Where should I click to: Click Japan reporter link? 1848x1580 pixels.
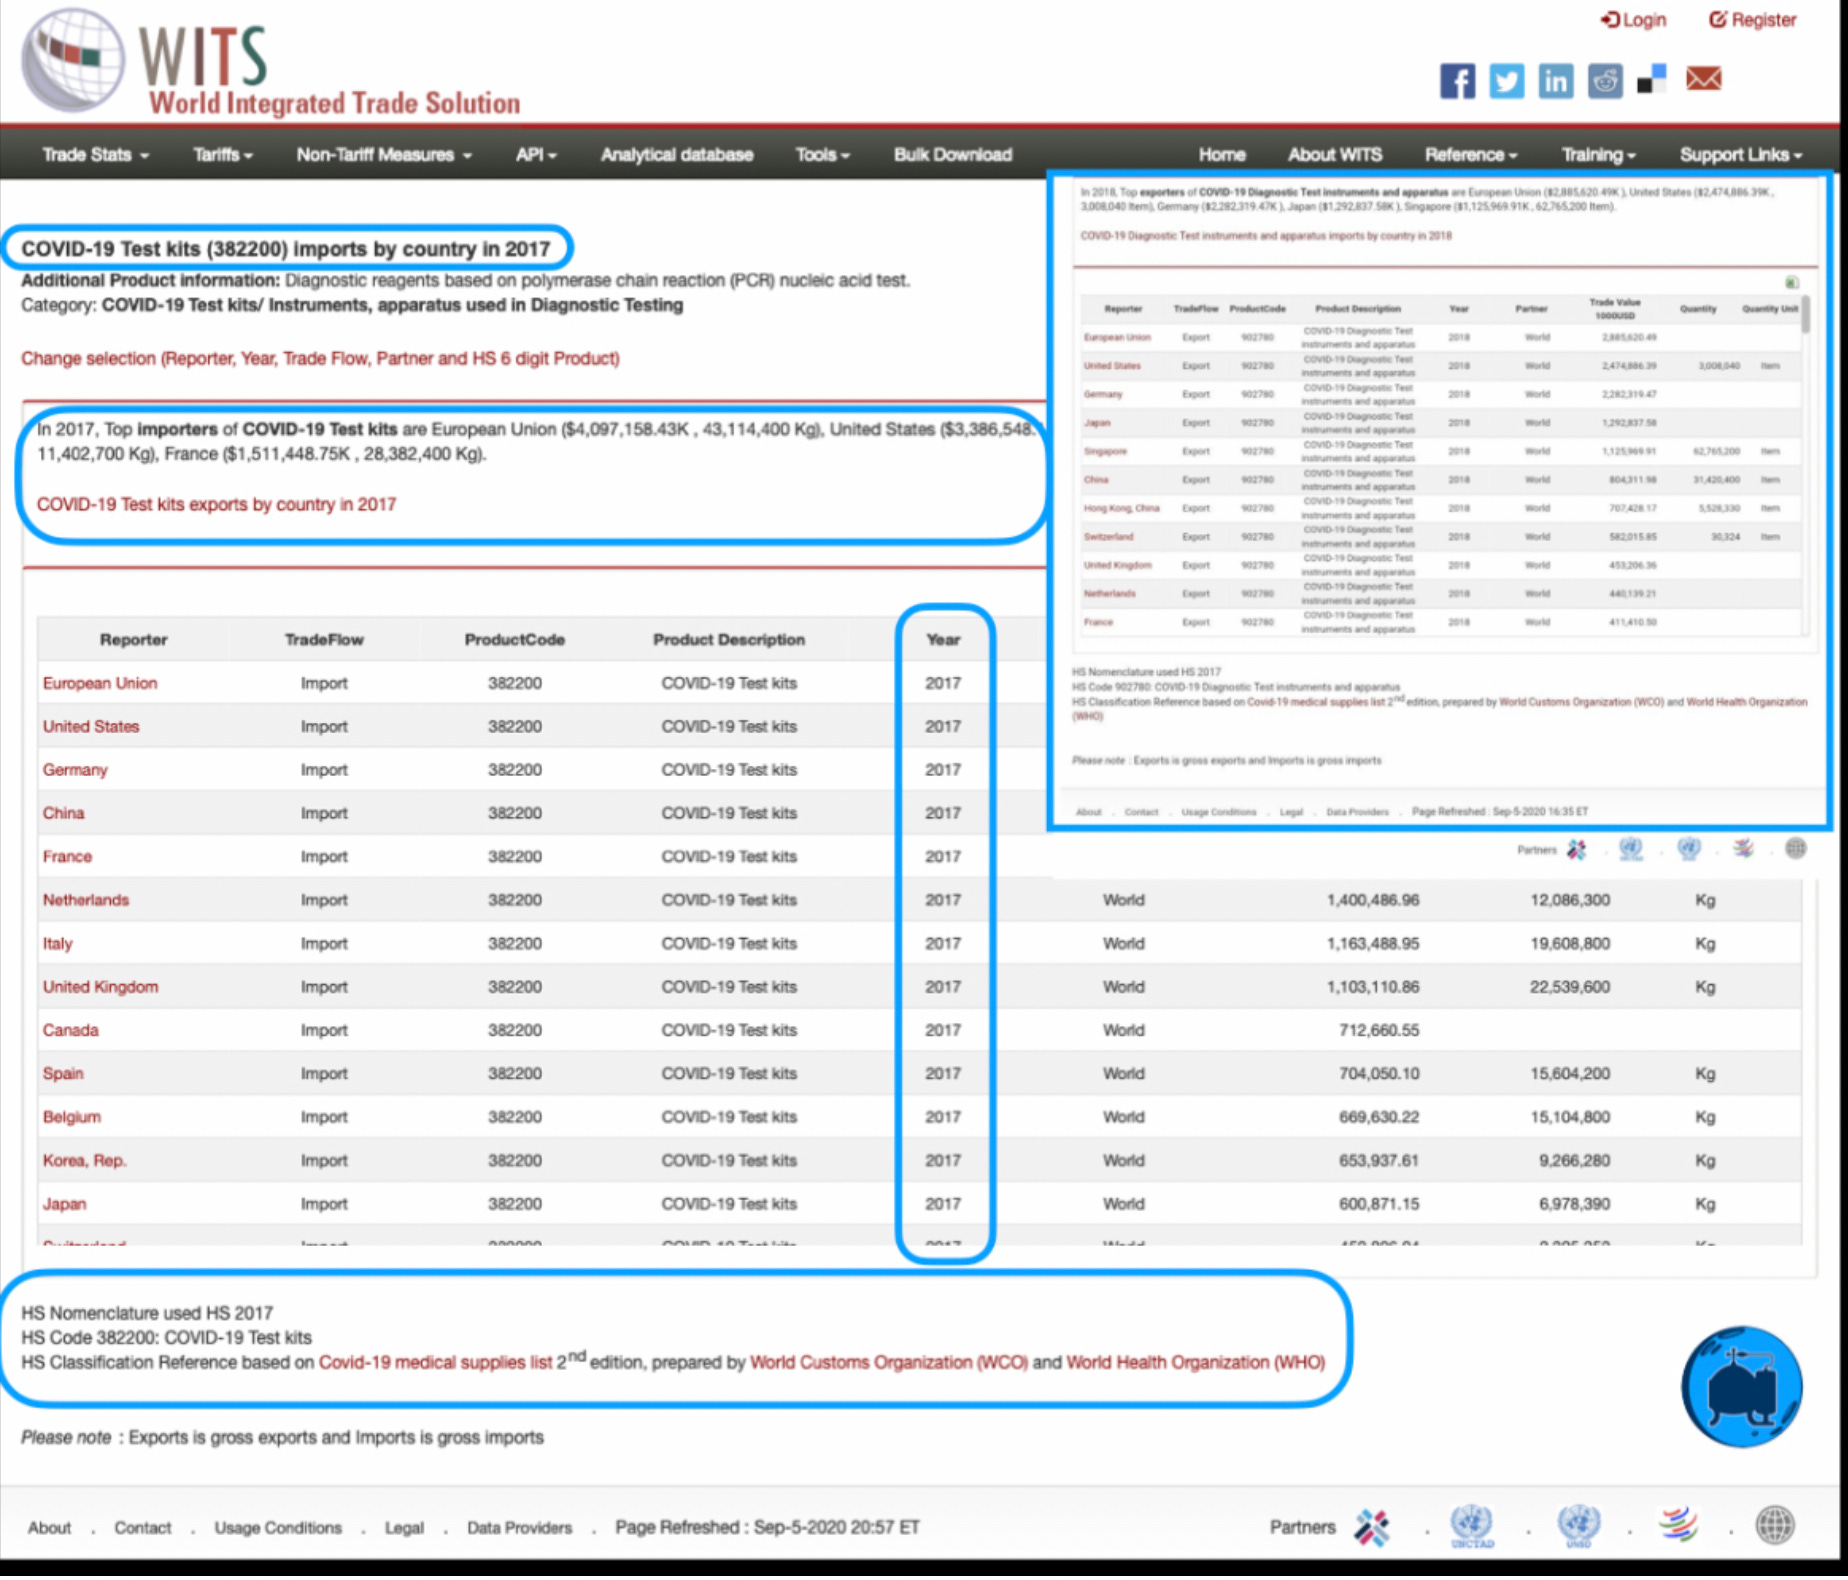coord(64,1204)
